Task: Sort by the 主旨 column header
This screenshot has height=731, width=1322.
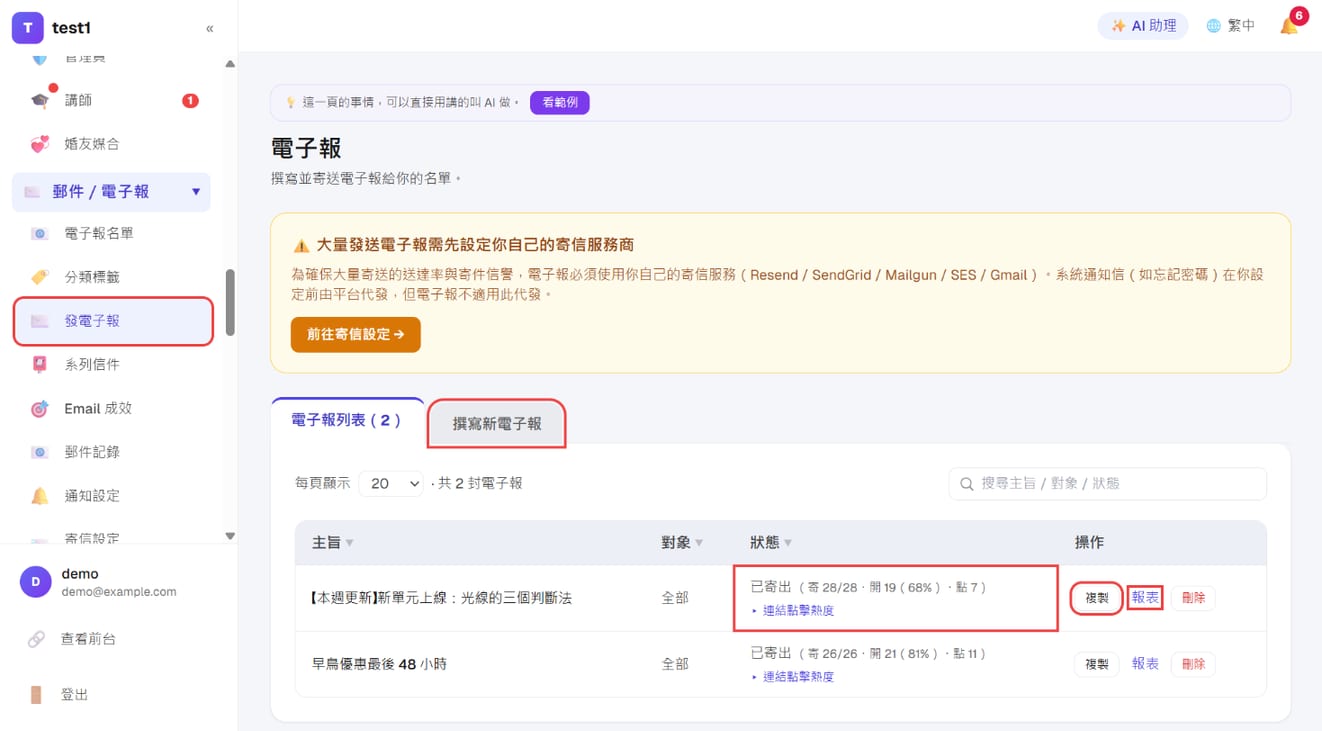Action: coord(333,543)
